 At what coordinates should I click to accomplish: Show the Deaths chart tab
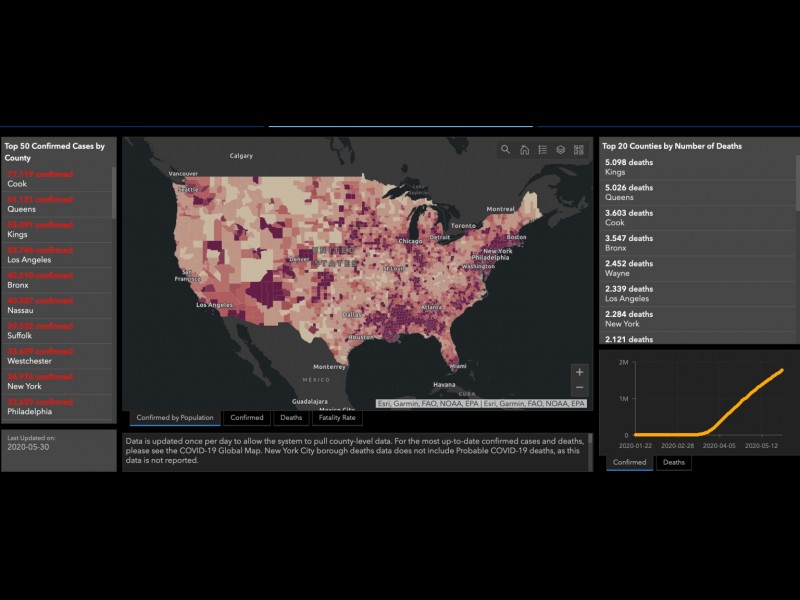tap(674, 462)
